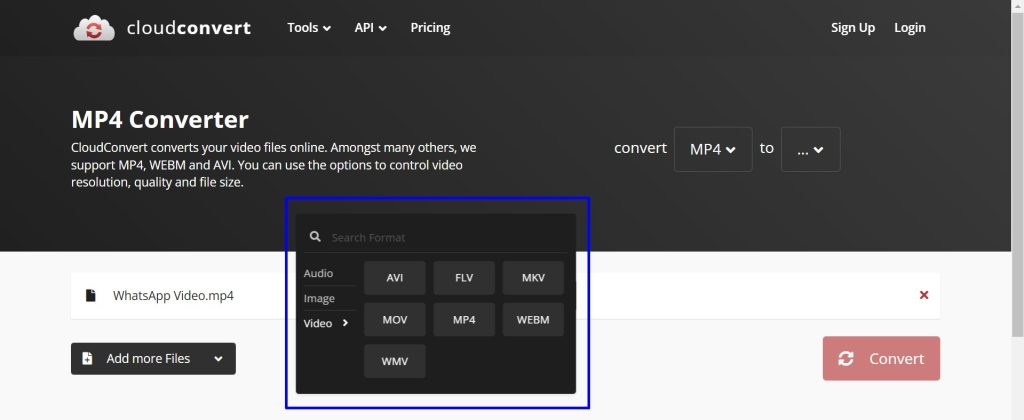Select the Audio format category
Screen dimensions: 1024x420
(x=319, y=273)
